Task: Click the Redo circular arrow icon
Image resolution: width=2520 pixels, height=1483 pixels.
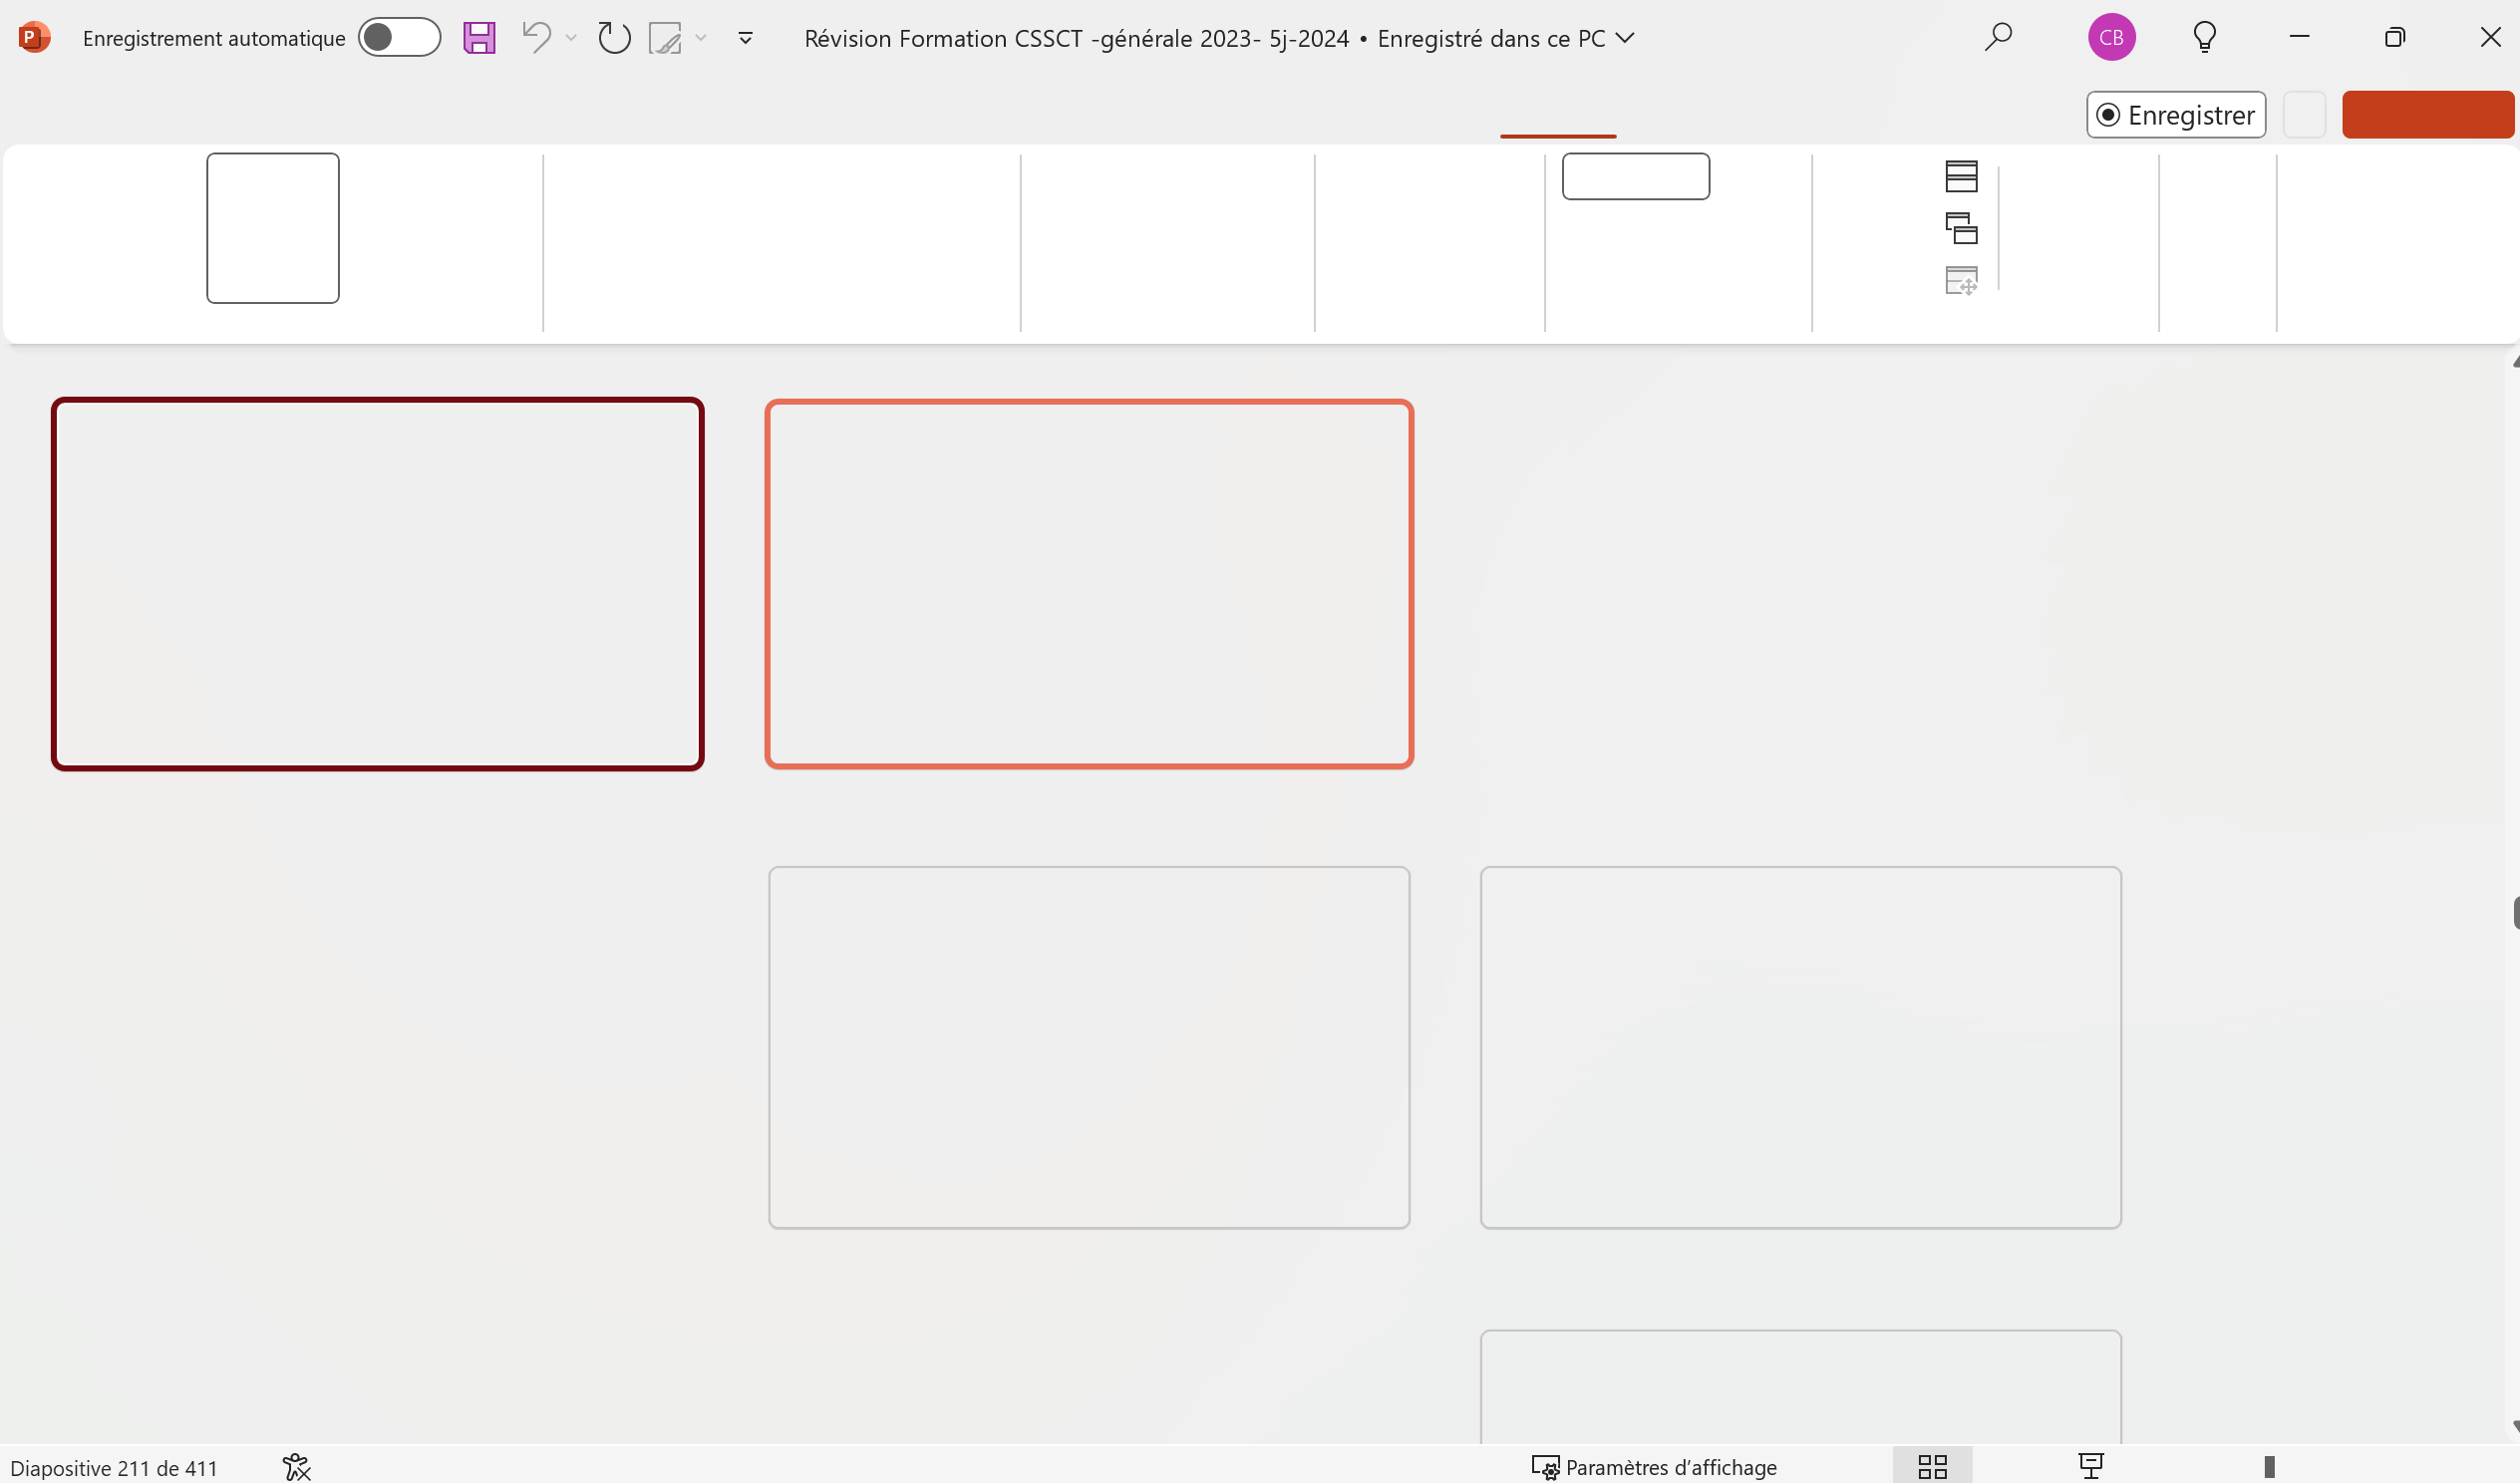Action: coord(613,38)
